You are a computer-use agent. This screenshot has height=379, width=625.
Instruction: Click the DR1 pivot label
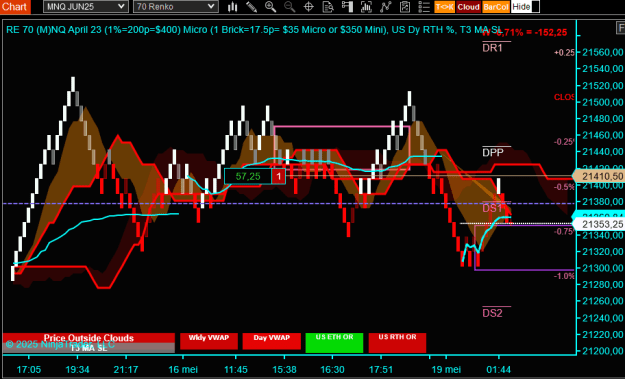point(492,48)
